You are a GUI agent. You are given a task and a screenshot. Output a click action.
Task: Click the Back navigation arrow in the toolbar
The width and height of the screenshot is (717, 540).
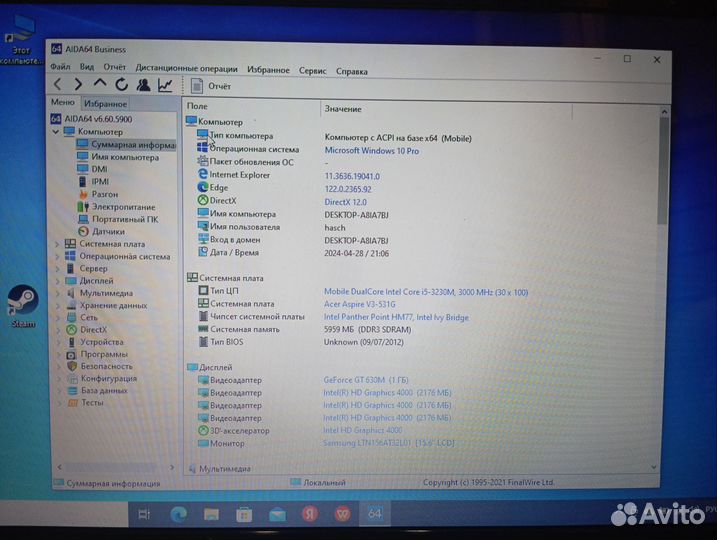point(58,86)
